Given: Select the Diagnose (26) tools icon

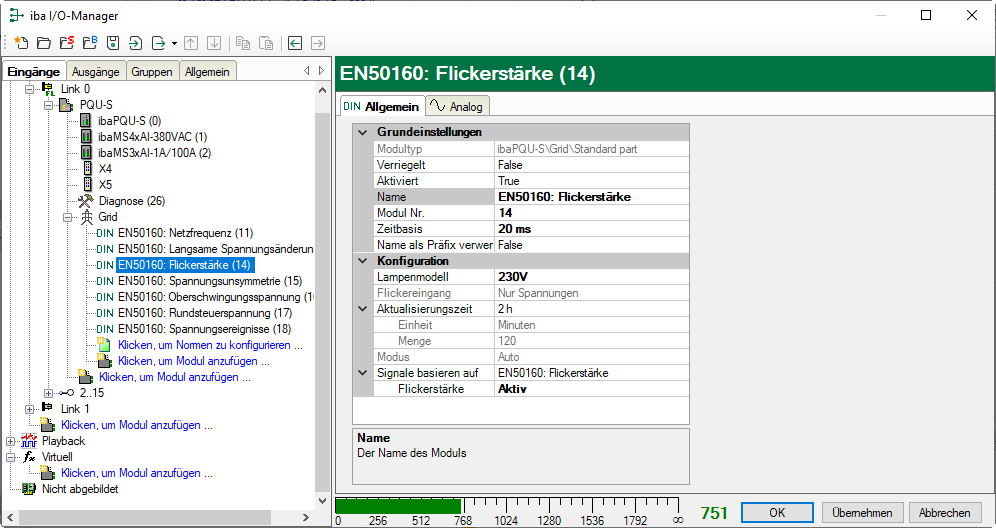Looking at the screenshot, I should tap(86, 200).
